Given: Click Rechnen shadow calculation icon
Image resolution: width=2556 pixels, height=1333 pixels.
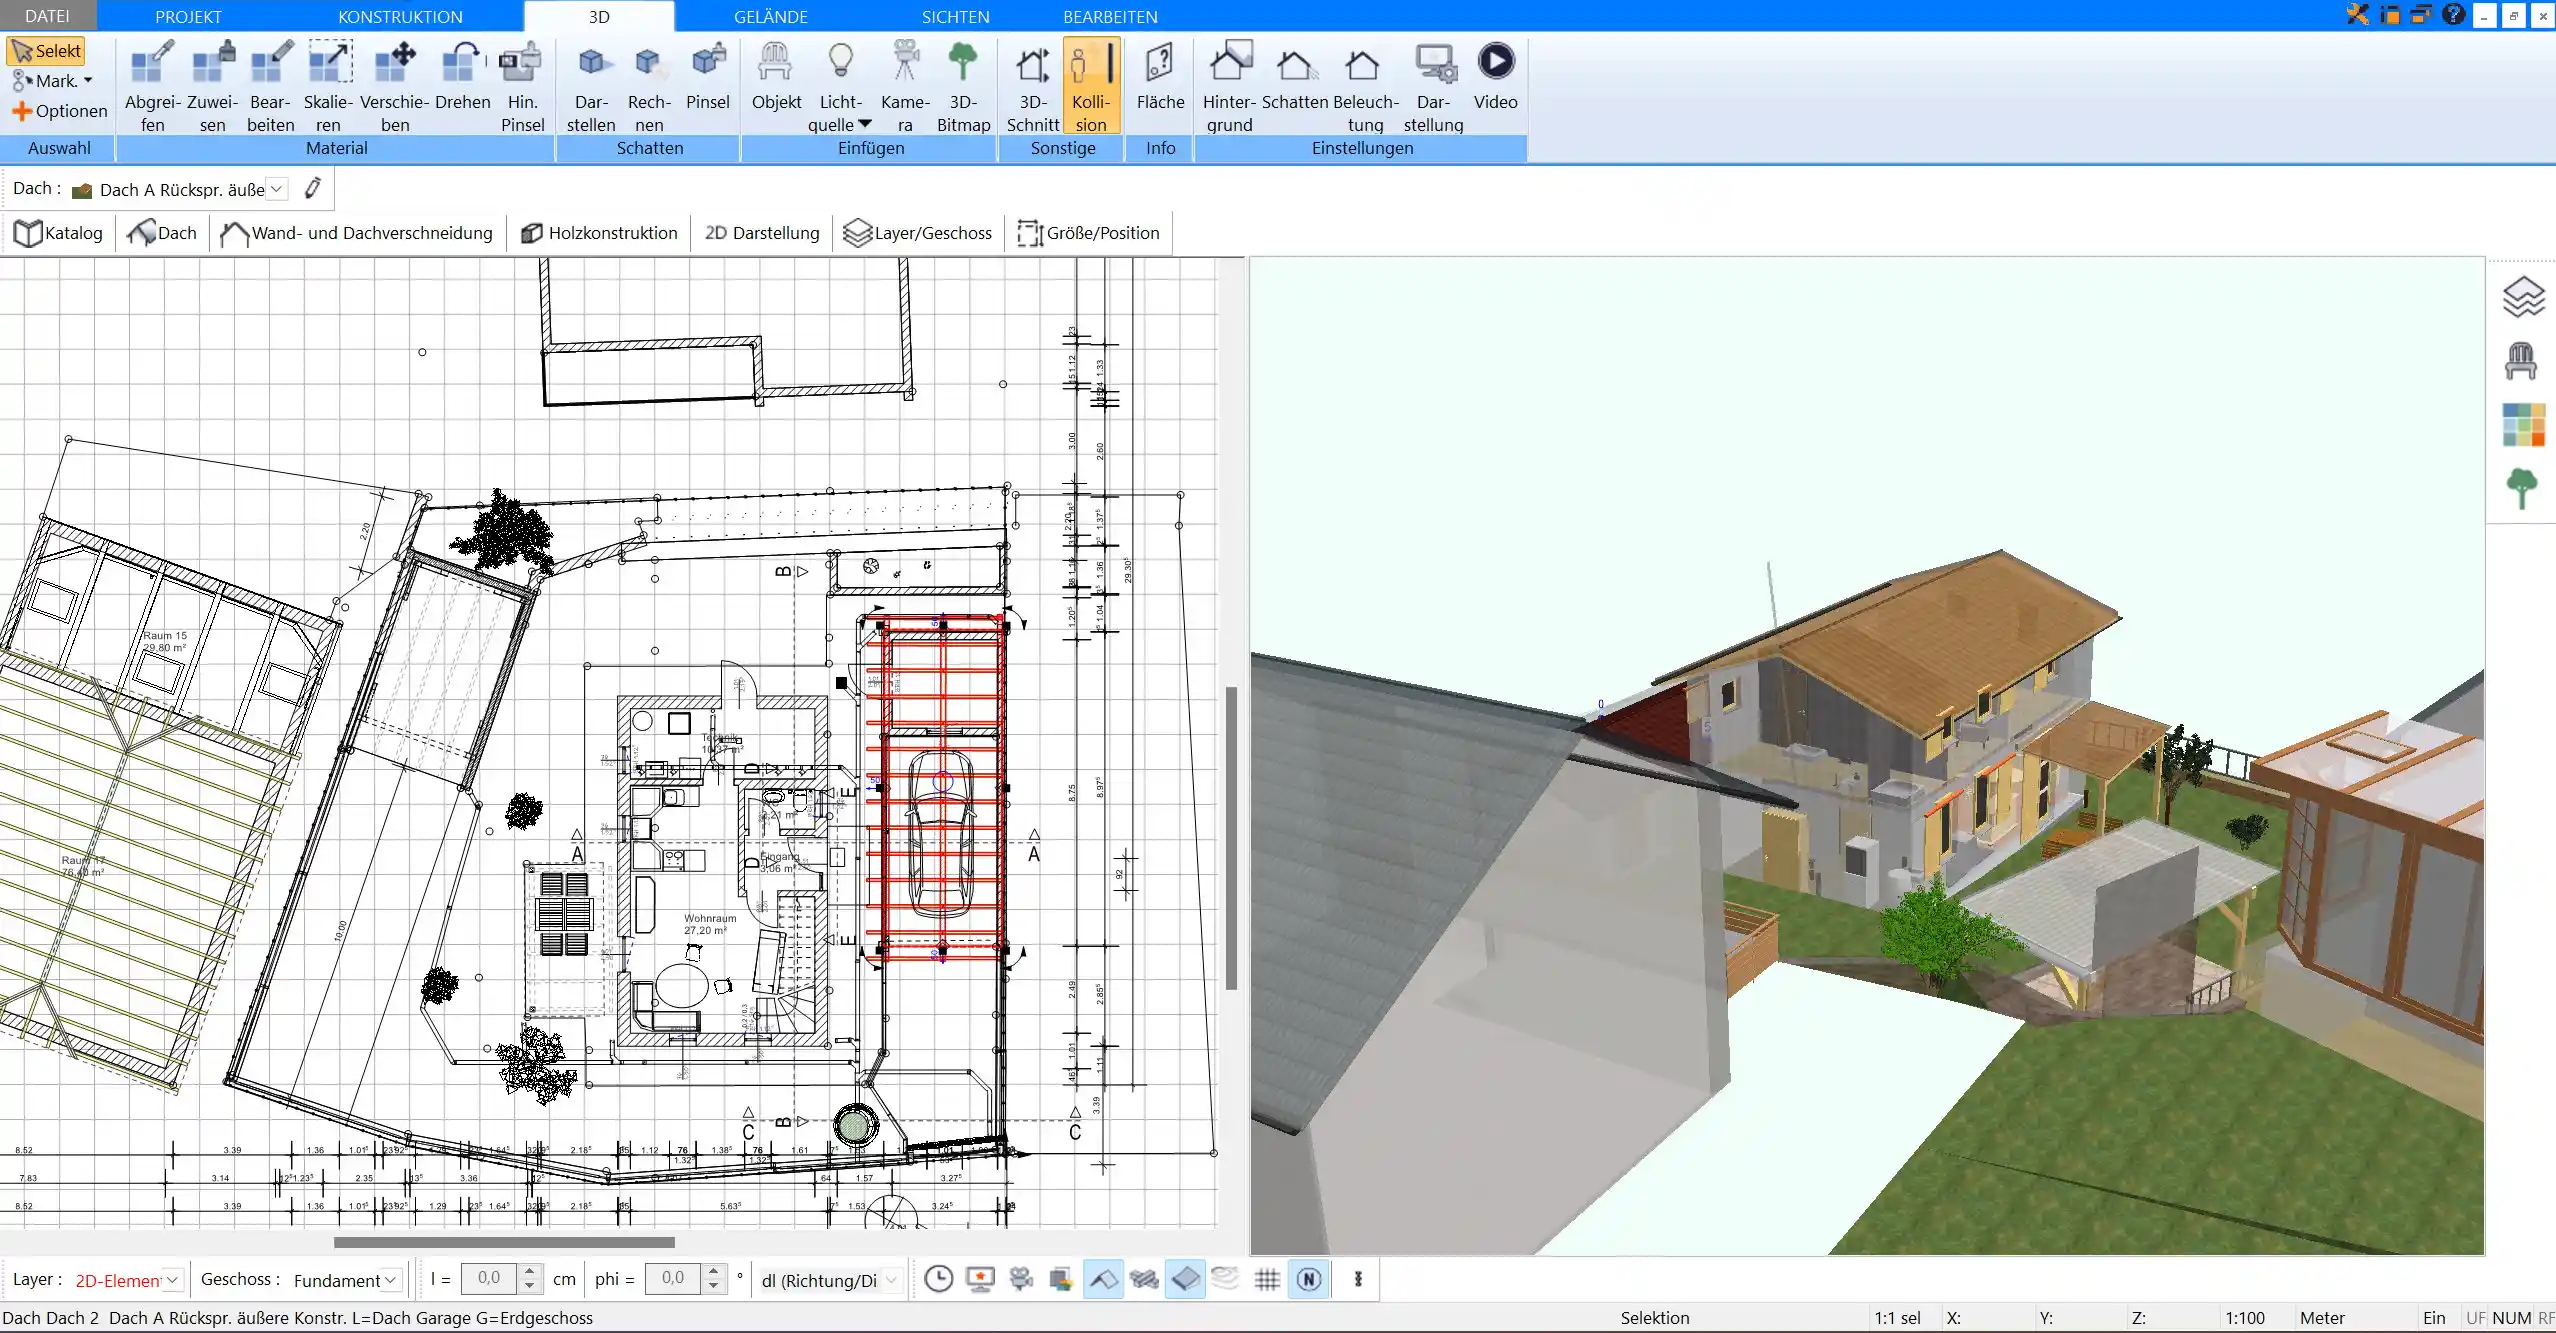Looking at the screenshot, I should coord(649,86).
